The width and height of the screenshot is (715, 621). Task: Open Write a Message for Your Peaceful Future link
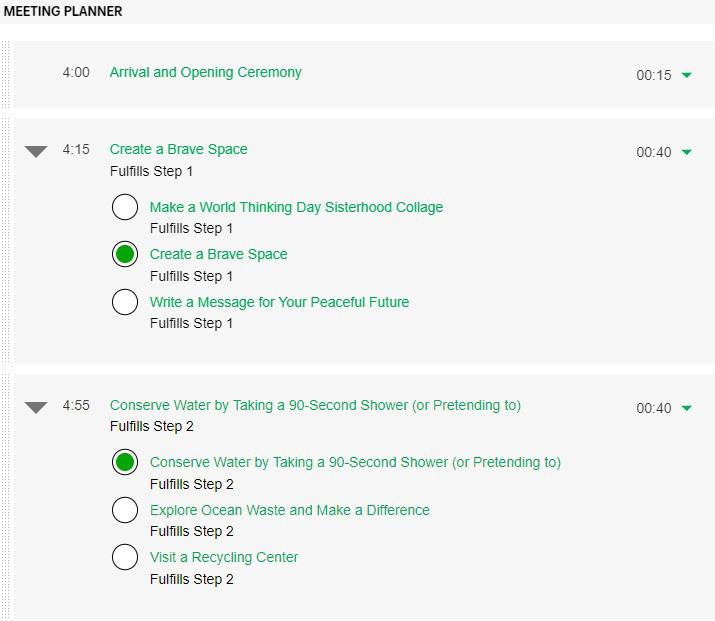tap(279, 302)
